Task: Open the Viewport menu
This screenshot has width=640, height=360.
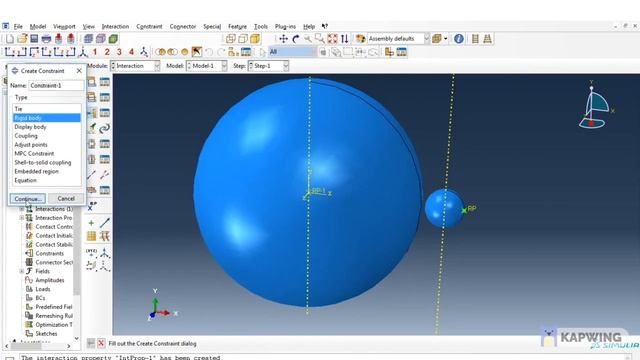Action: pyautogui.click(x=64, y=27)
